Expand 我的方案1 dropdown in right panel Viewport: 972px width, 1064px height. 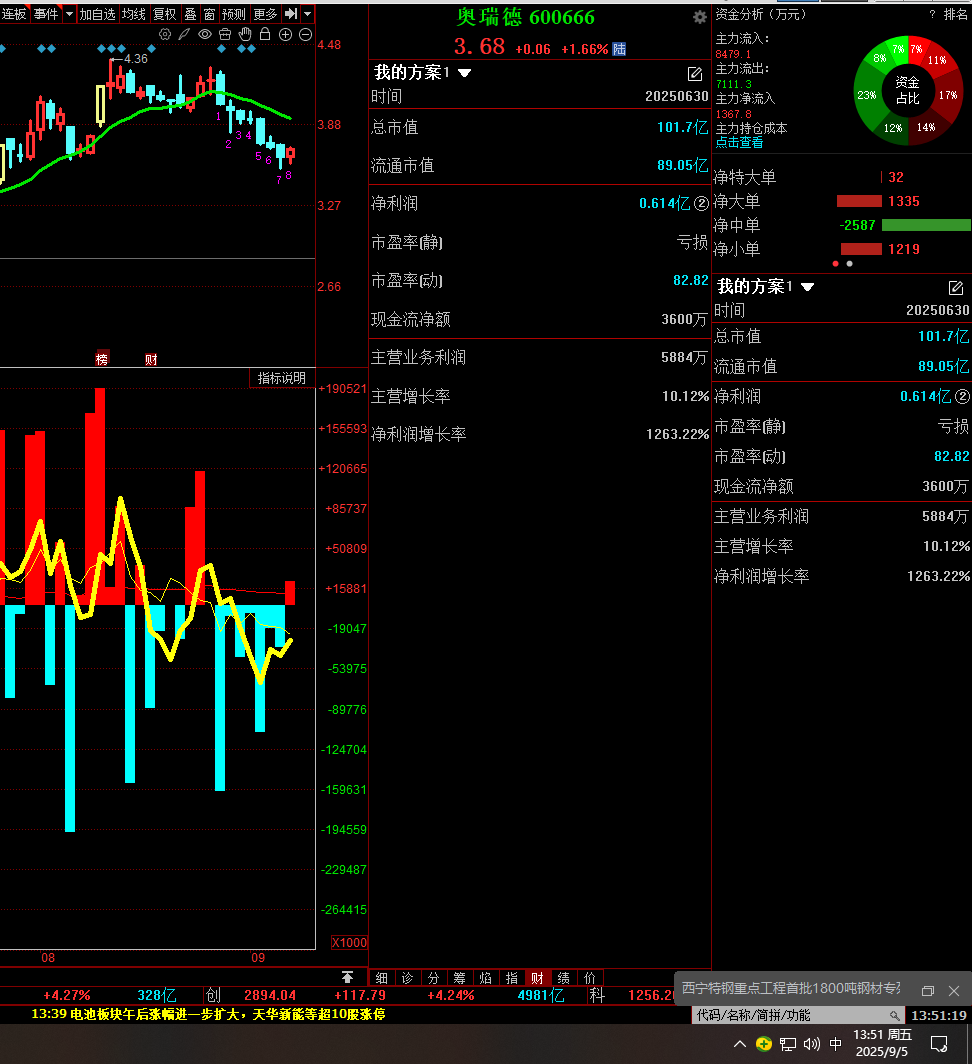point(807,287)
